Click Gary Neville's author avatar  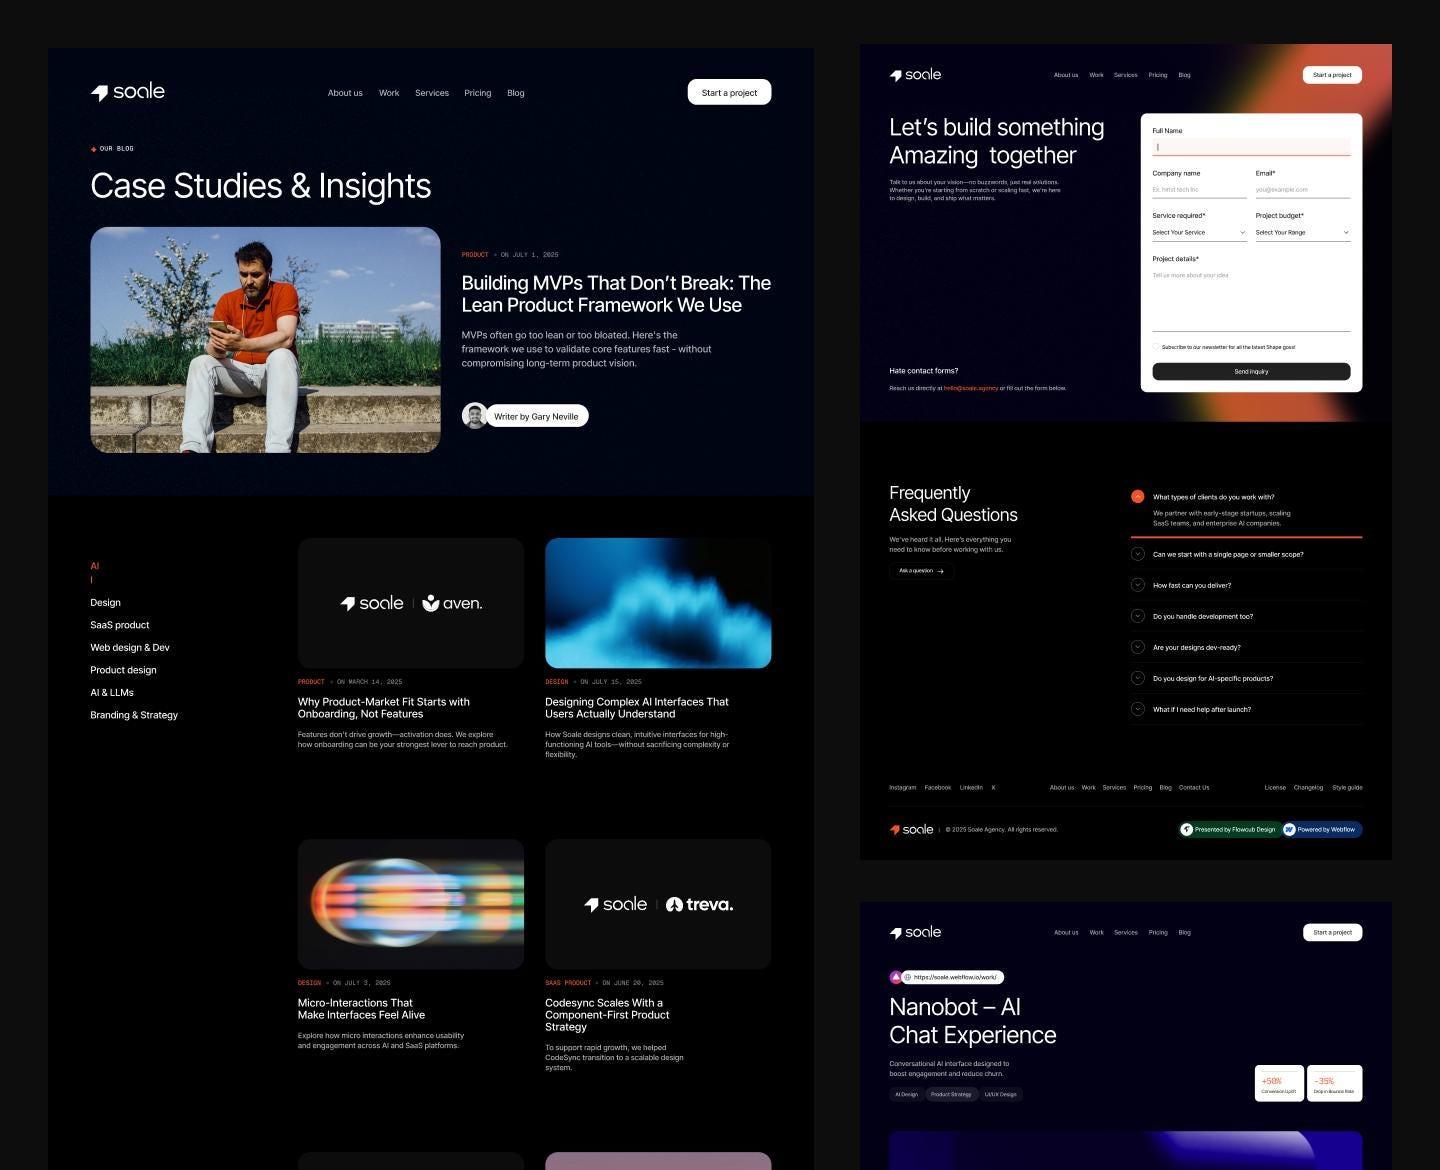474,416
